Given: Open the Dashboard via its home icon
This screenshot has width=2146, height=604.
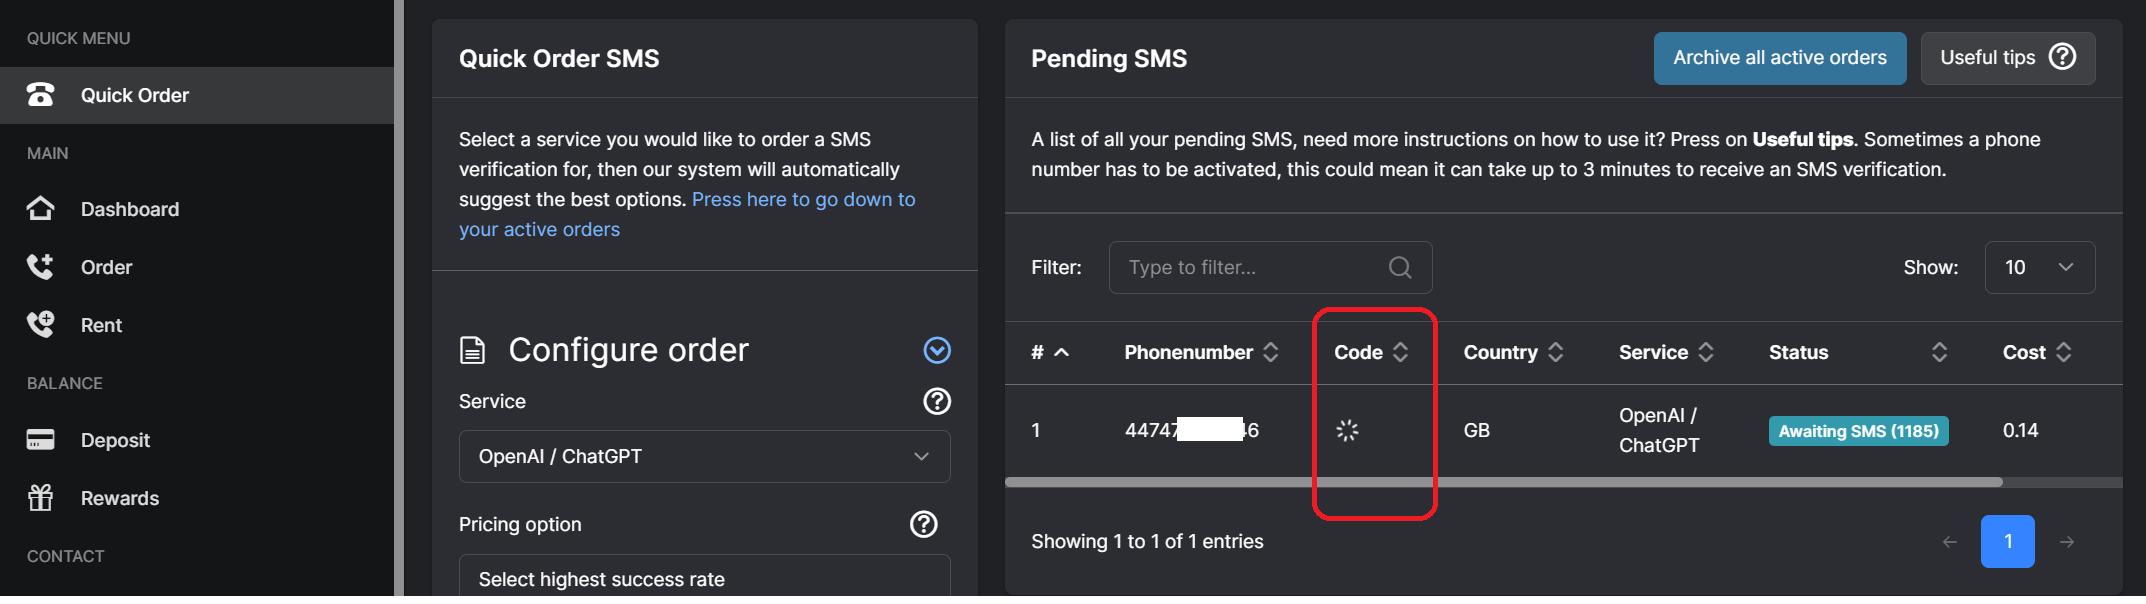Looking at the screenshot, I should point(40,208).
